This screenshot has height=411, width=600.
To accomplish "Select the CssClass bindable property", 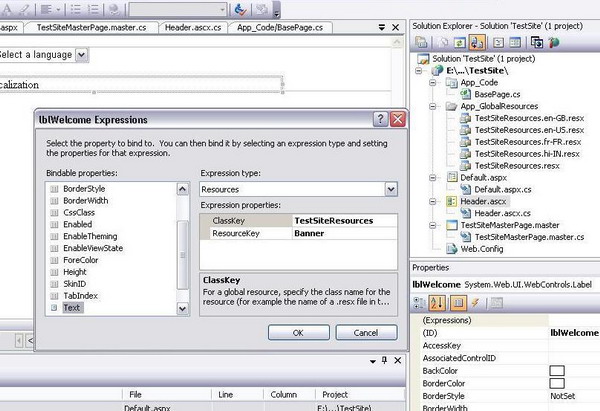I will click(x=79, y=212).
